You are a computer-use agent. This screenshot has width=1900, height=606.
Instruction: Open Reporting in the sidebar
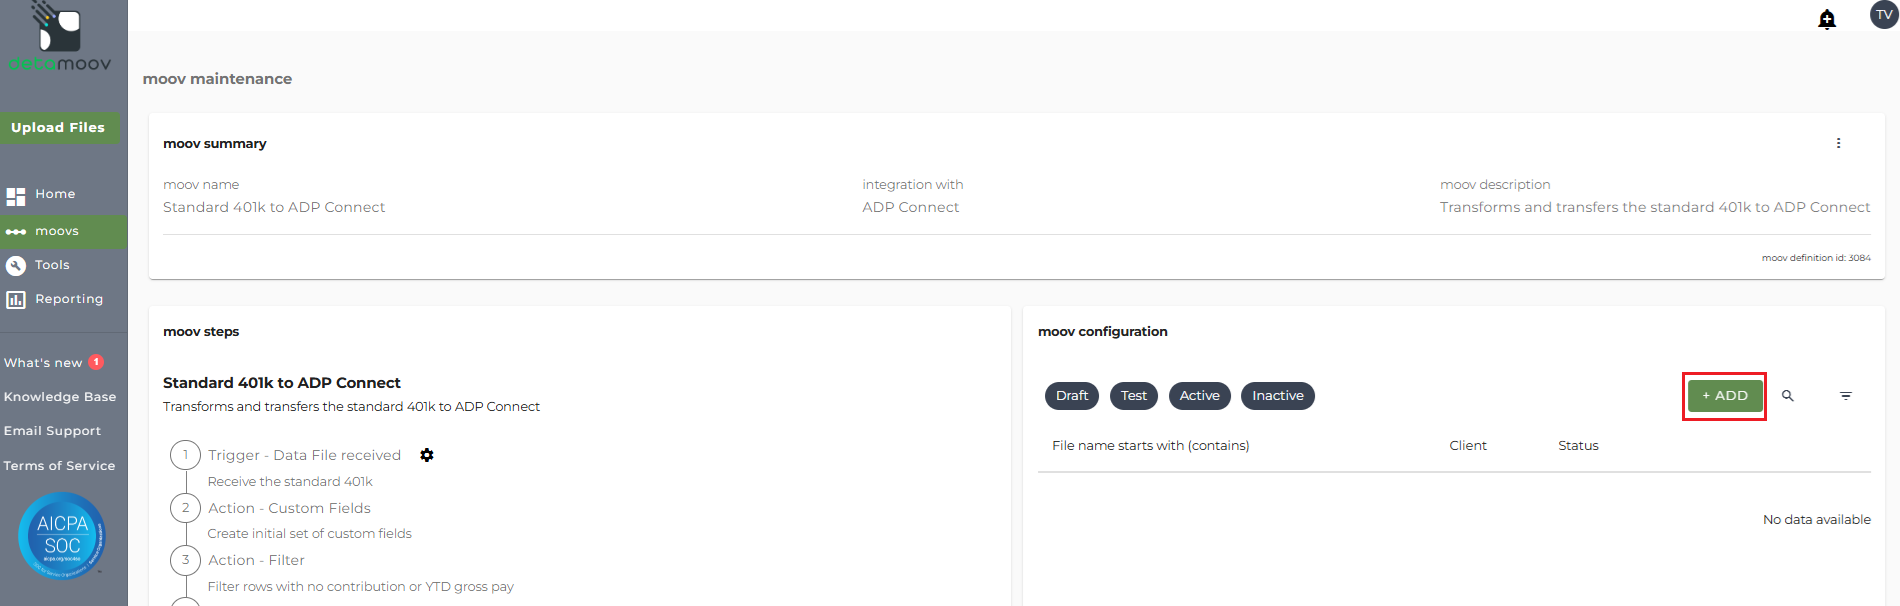click(x=64, y=299)
